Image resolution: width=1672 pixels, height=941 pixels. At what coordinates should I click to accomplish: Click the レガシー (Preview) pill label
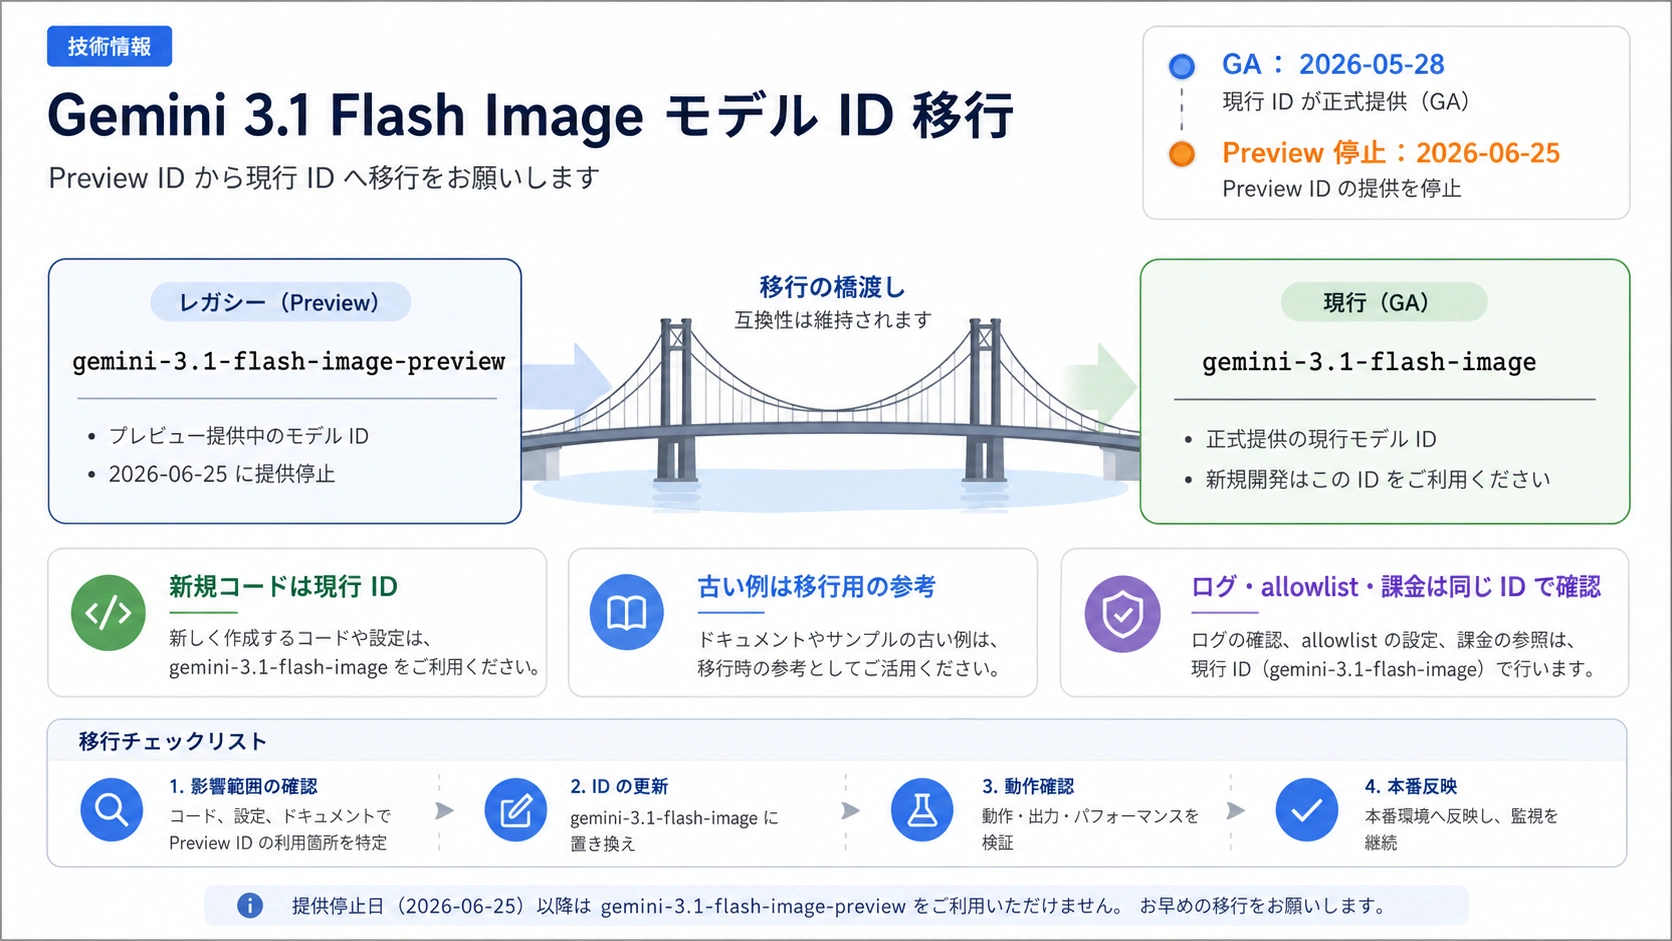(x=280, y=302)
